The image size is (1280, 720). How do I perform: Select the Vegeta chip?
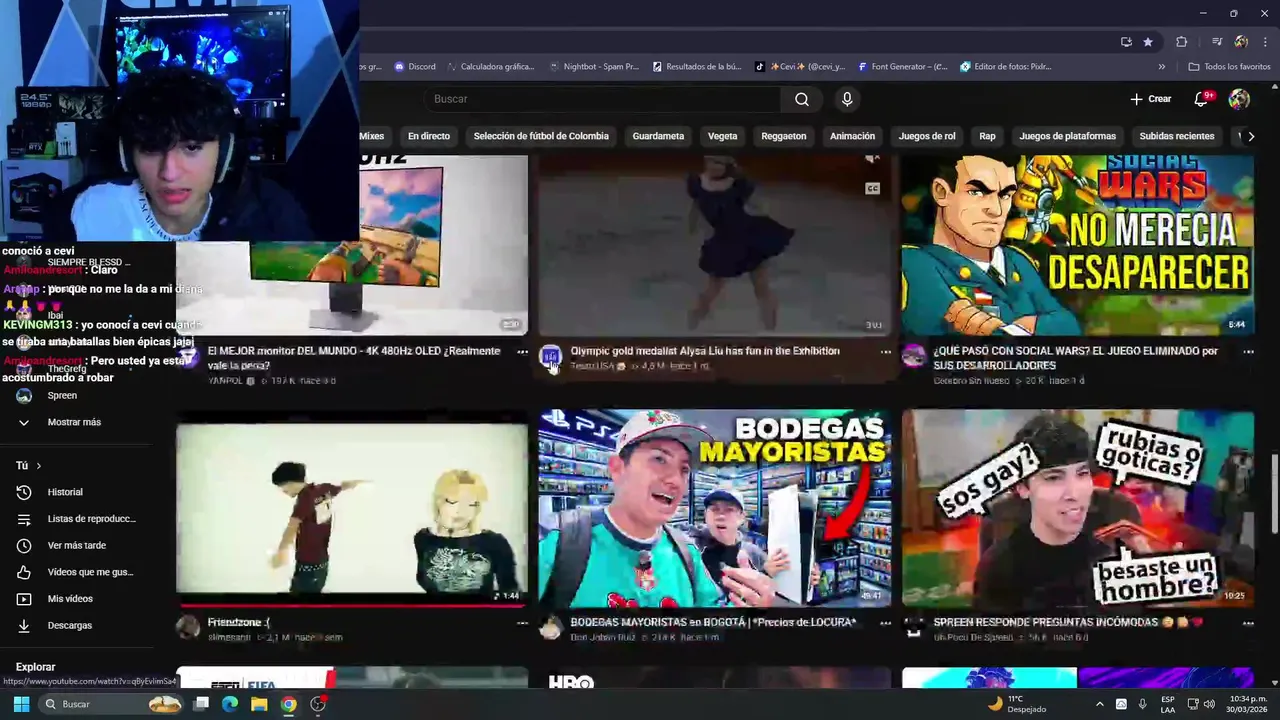(722, 136)
